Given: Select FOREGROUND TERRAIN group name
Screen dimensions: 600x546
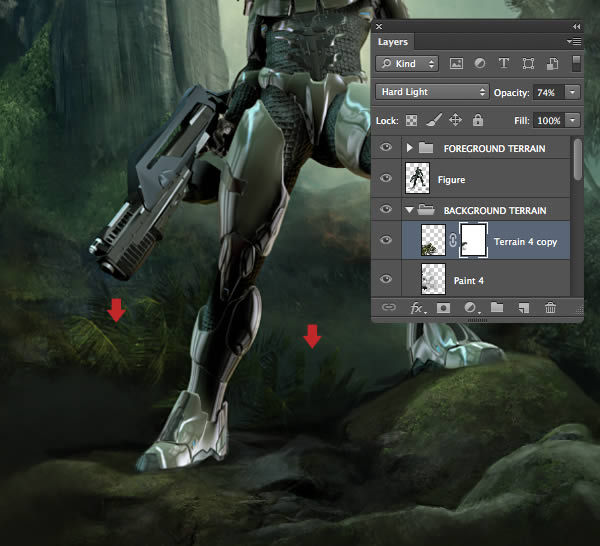Looking at the screenshot, I should coord(494,148).
